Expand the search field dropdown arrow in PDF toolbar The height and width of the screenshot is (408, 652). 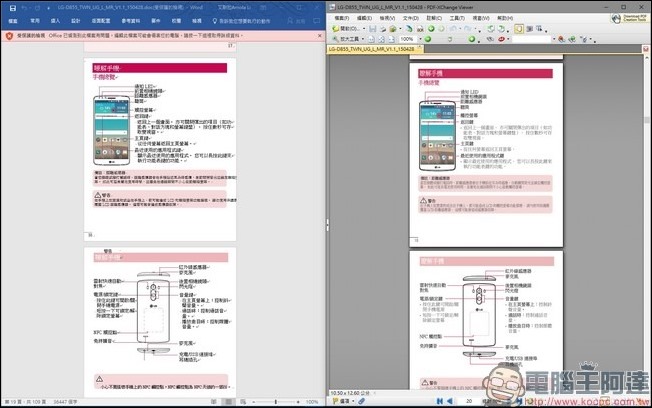(x=554, y=39)
